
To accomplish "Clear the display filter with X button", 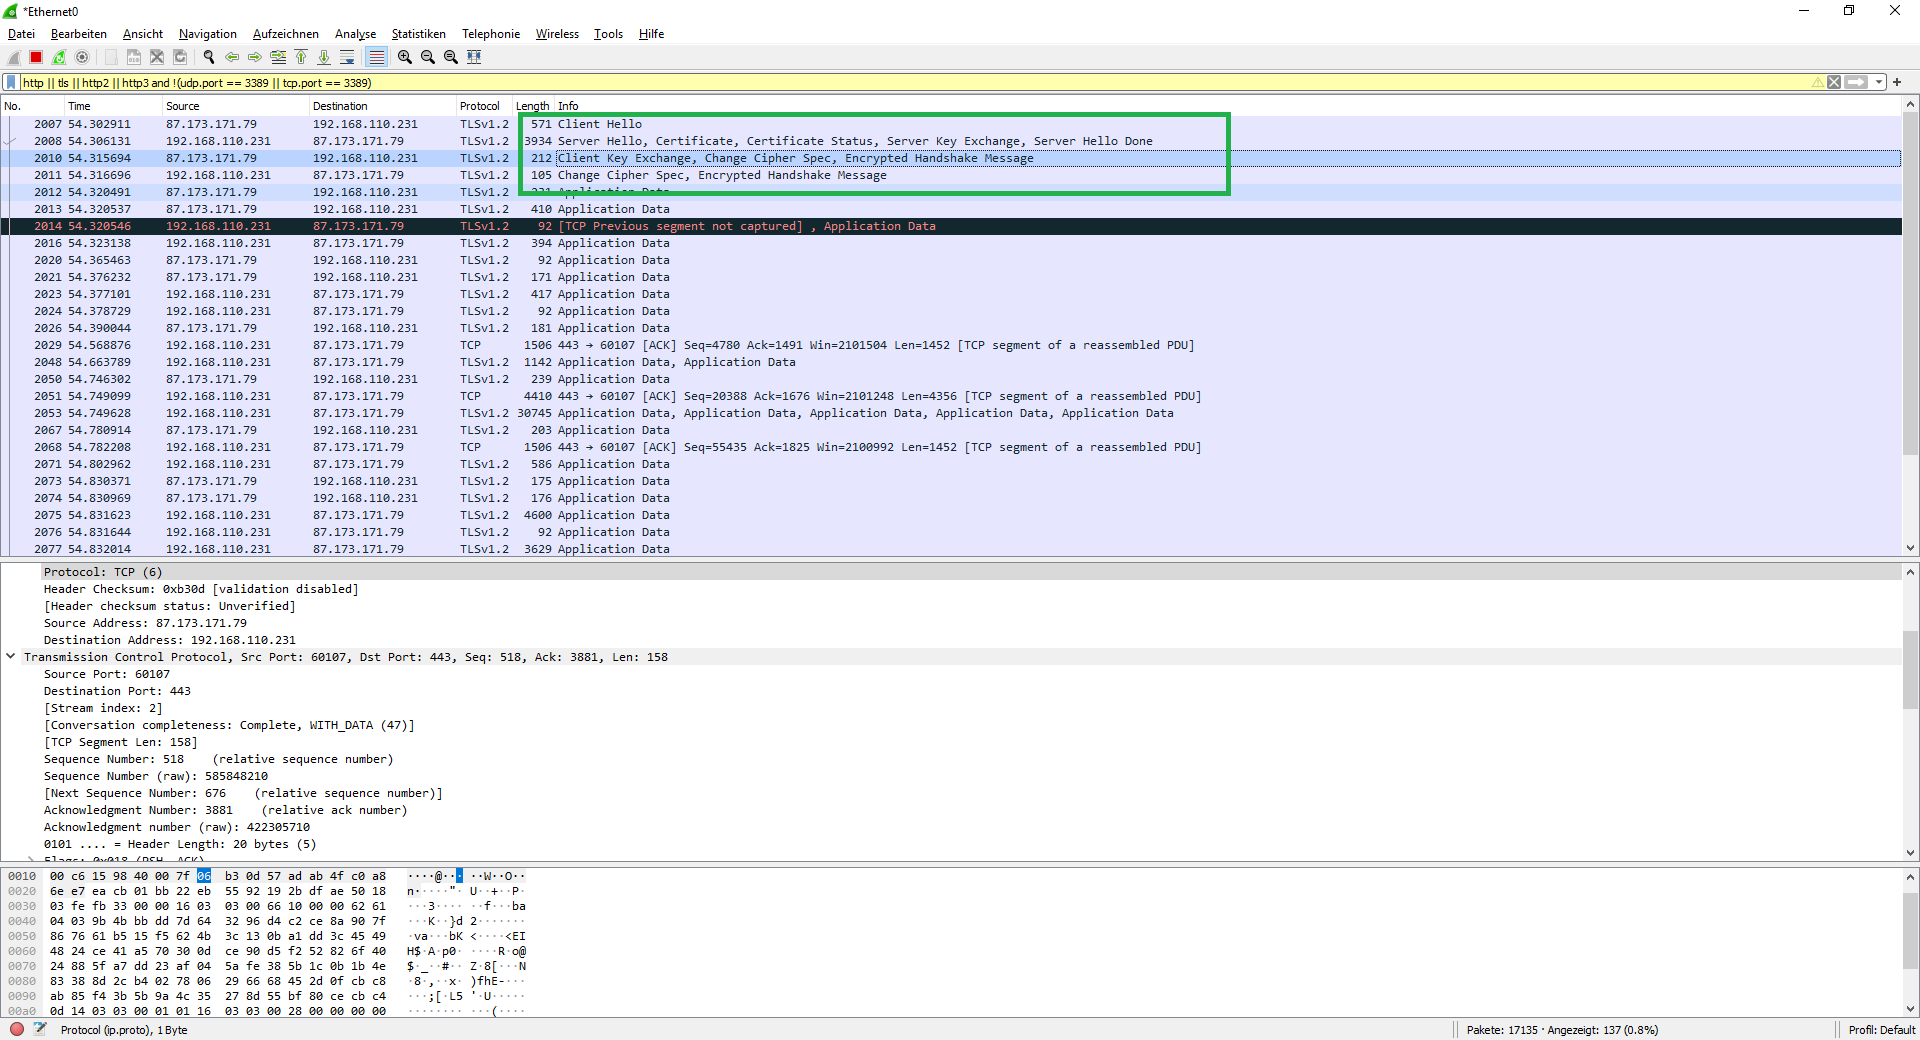I will 1834,83.
